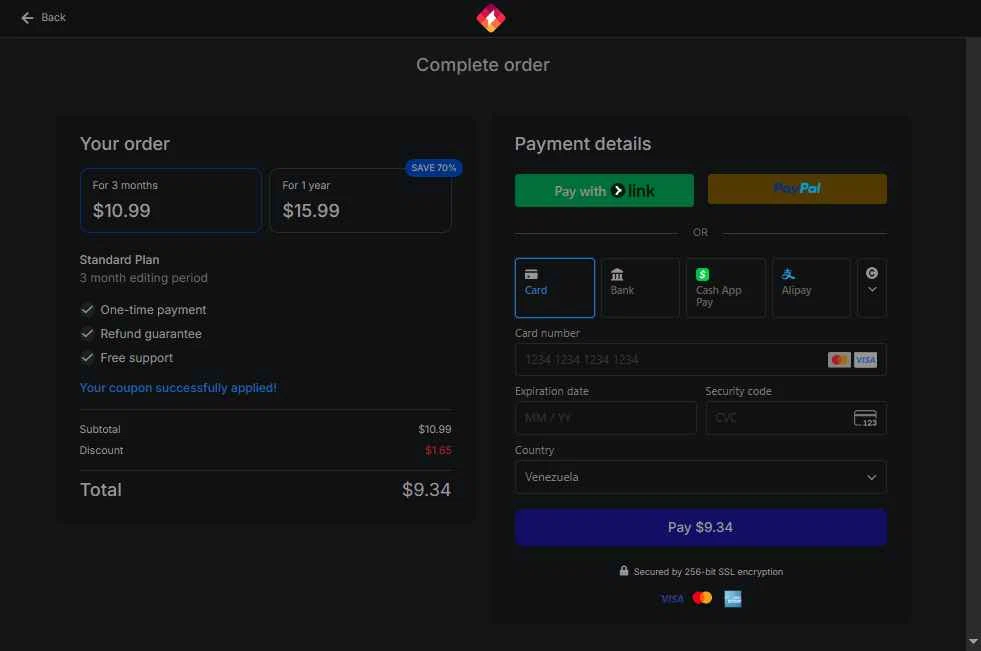This screenshot has width=981, height=651.
Task: Open the Country dropdown showing Venezuela
Action: click(x=700, y=477)
